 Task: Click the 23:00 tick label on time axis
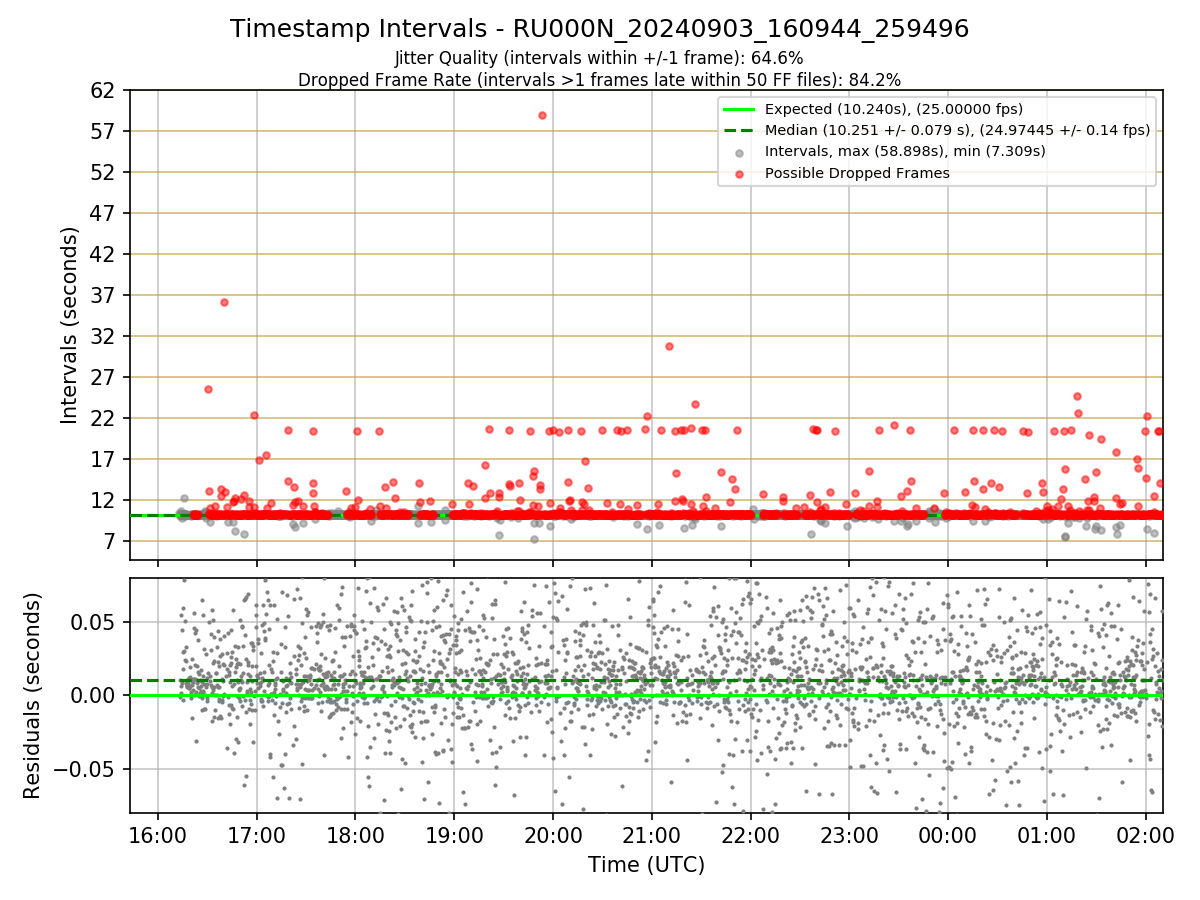(x=849, y=835)
